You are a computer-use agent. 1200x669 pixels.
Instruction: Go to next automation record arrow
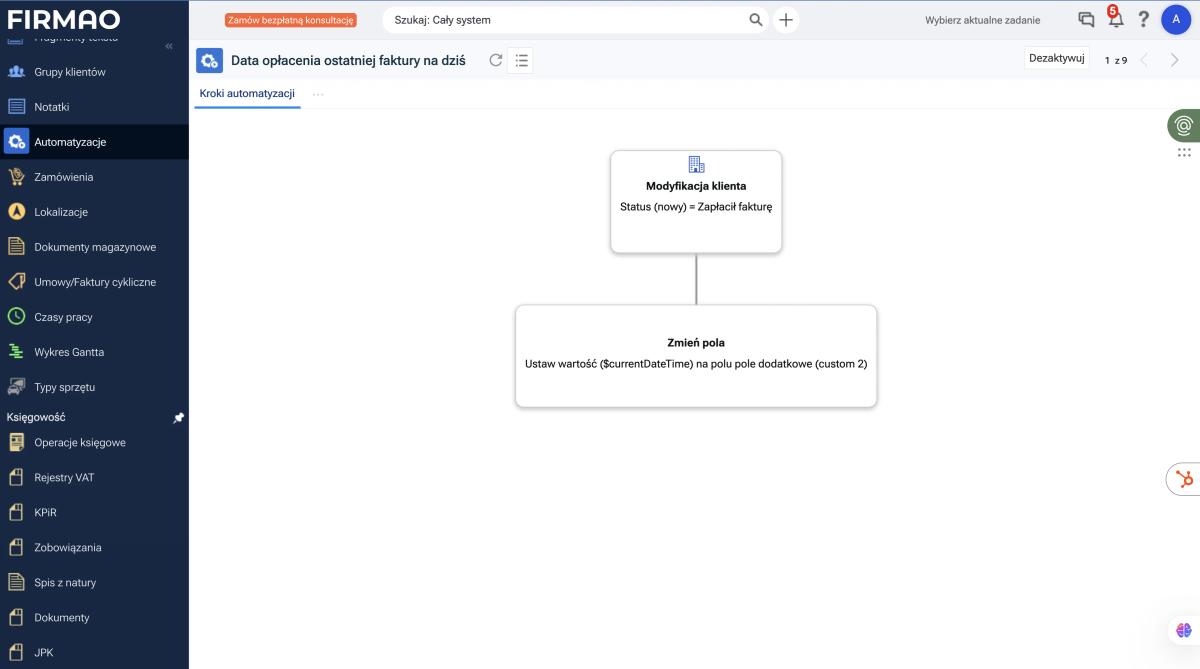(1175, 60)
